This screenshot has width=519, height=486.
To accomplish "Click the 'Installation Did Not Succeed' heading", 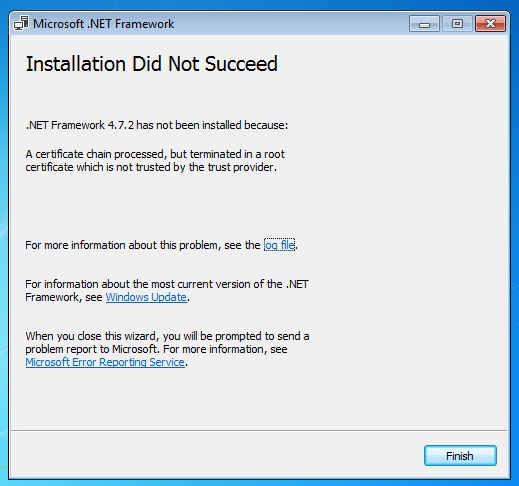I will click(x=152, y=64).
